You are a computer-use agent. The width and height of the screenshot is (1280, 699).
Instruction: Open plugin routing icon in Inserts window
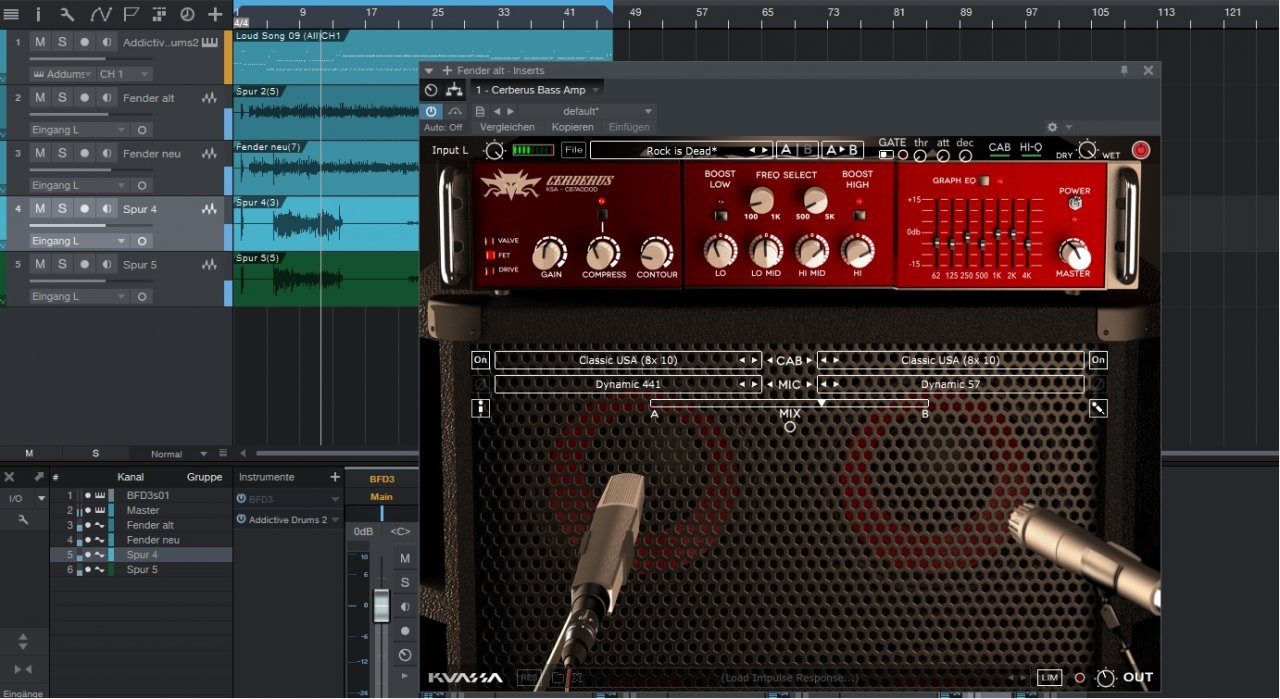[454, 90]
